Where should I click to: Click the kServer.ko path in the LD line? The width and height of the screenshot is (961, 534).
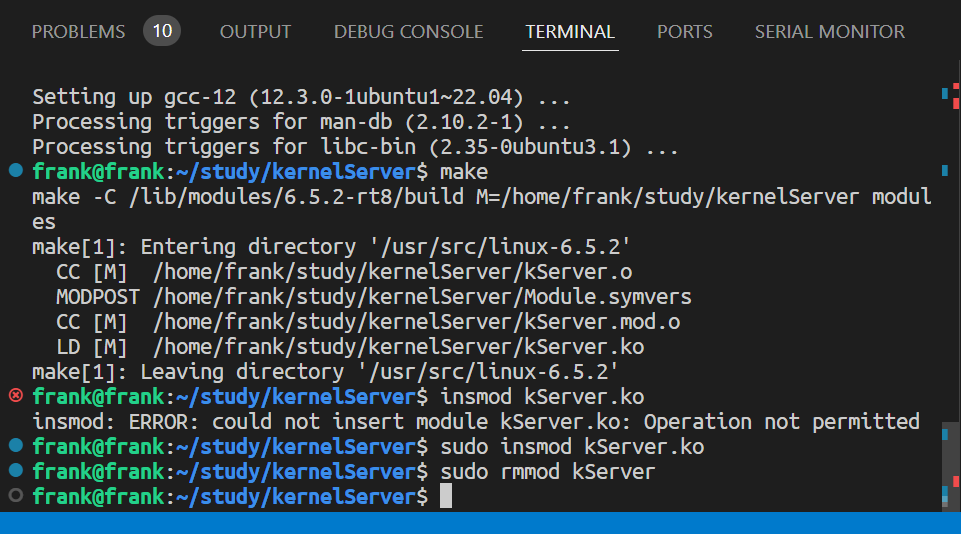point(398,347)
